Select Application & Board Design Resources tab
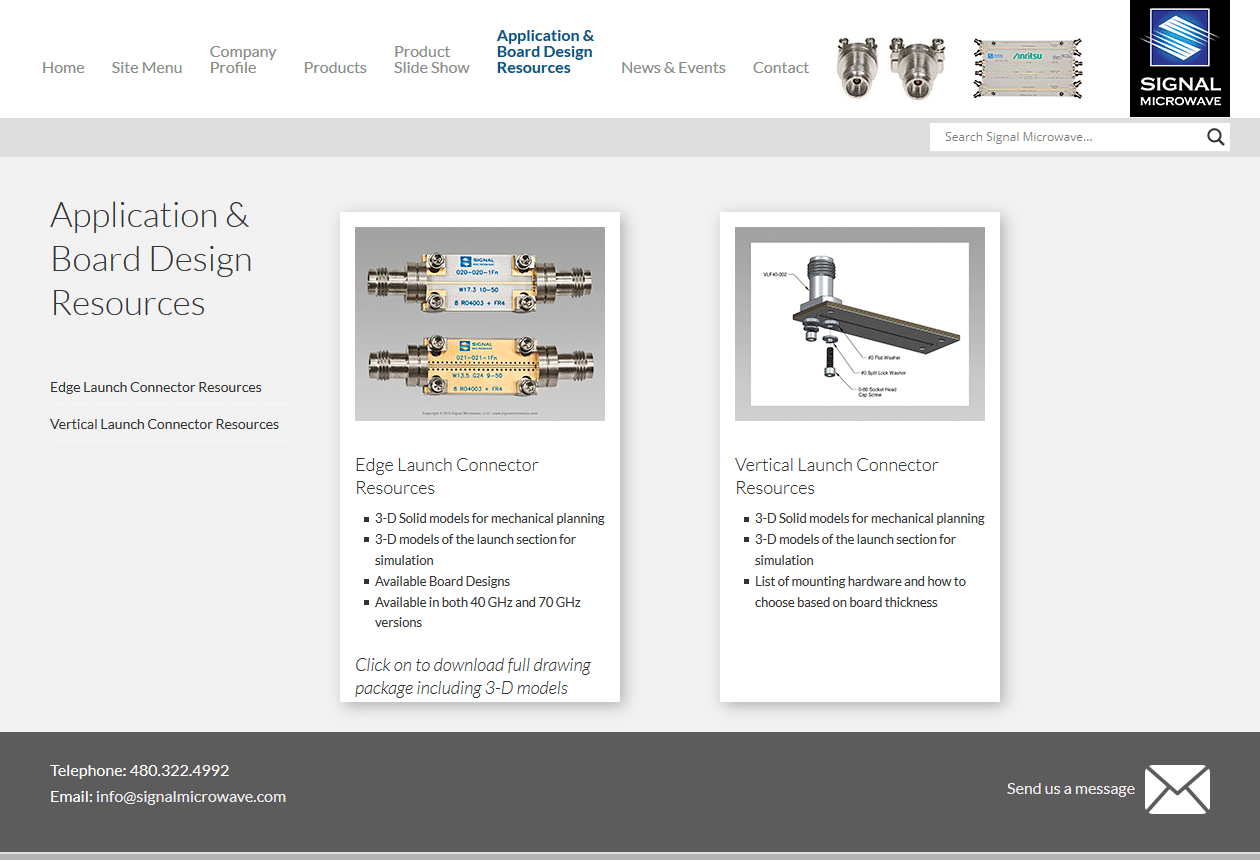 coord(545,52)
